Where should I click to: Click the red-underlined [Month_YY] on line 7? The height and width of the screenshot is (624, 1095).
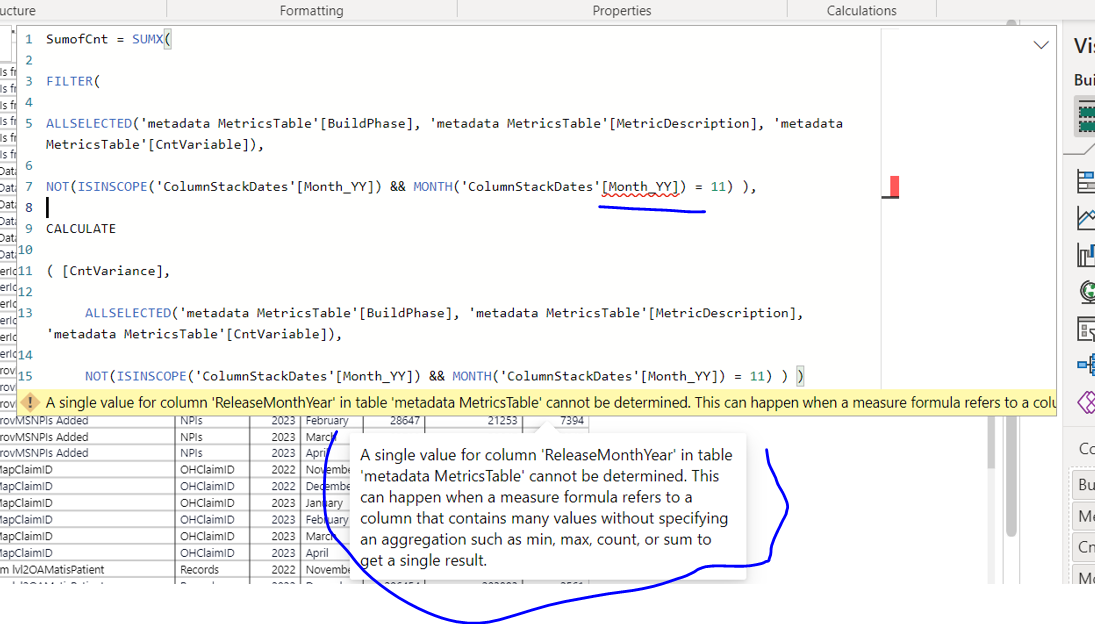click(640, 186)
